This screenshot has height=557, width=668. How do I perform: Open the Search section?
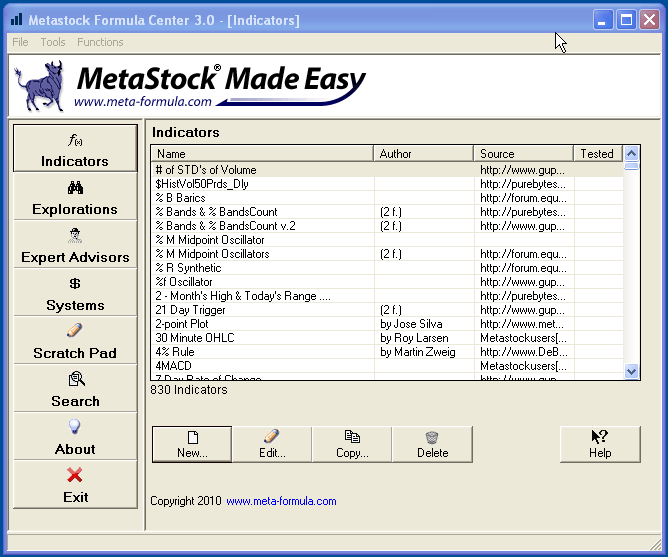(75, 388)
